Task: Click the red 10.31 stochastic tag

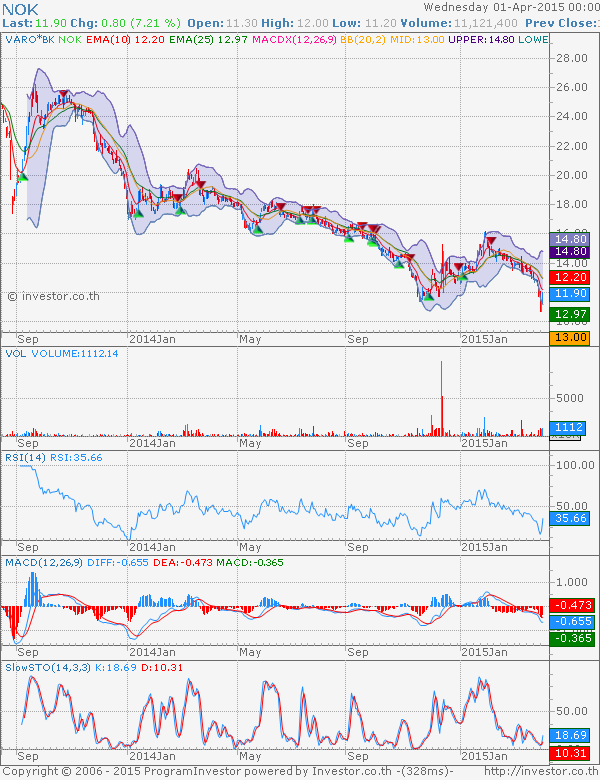Action: pos(570,753)
